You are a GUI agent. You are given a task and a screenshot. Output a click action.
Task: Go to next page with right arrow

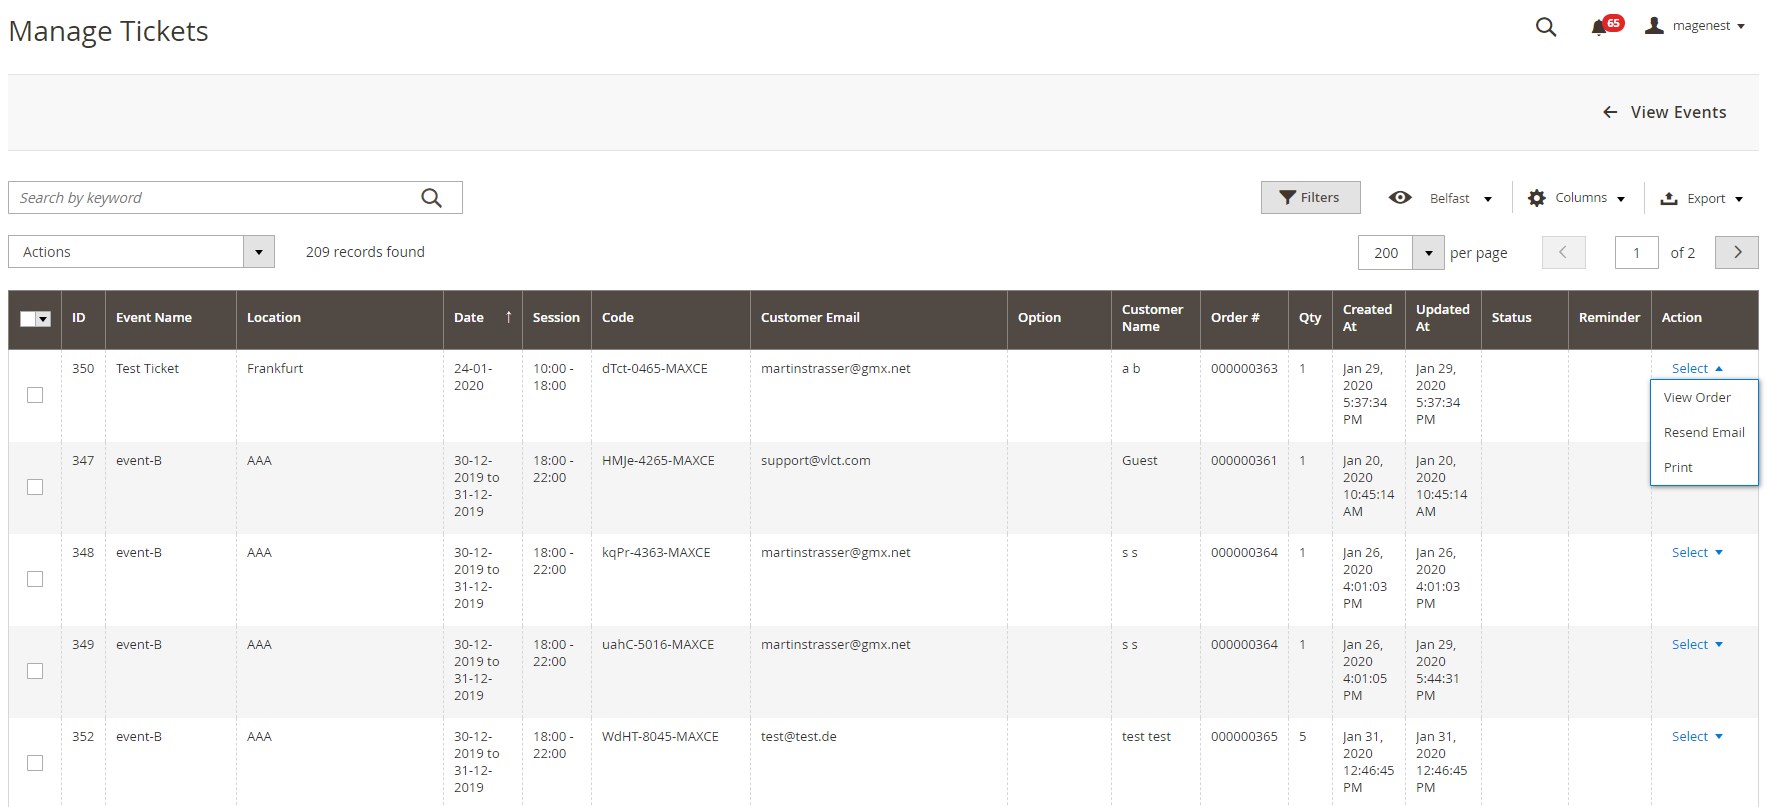point(1736,252)
